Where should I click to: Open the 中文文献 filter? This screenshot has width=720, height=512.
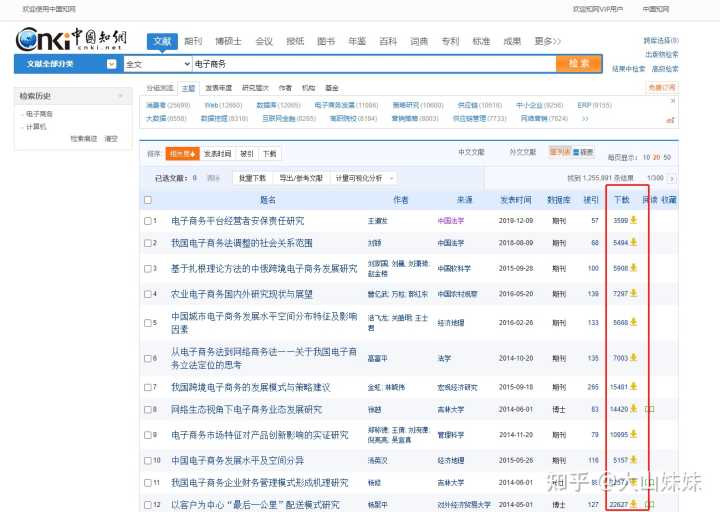click(x=471, y=152)
